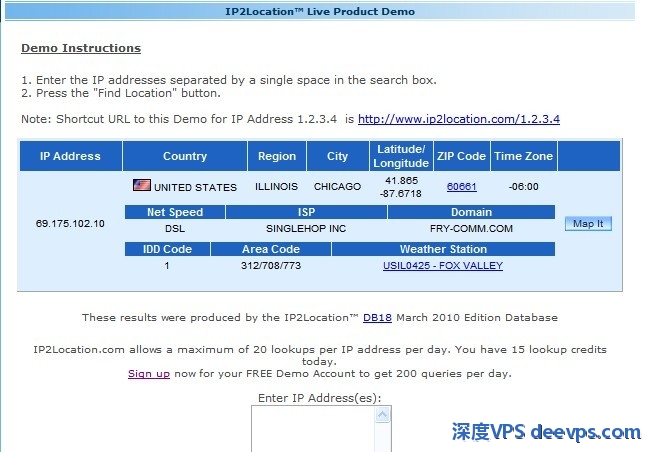
Task: Select the SINGLEHOP INC ISP value
Action: pyautogui.click(x=306, y=229)
